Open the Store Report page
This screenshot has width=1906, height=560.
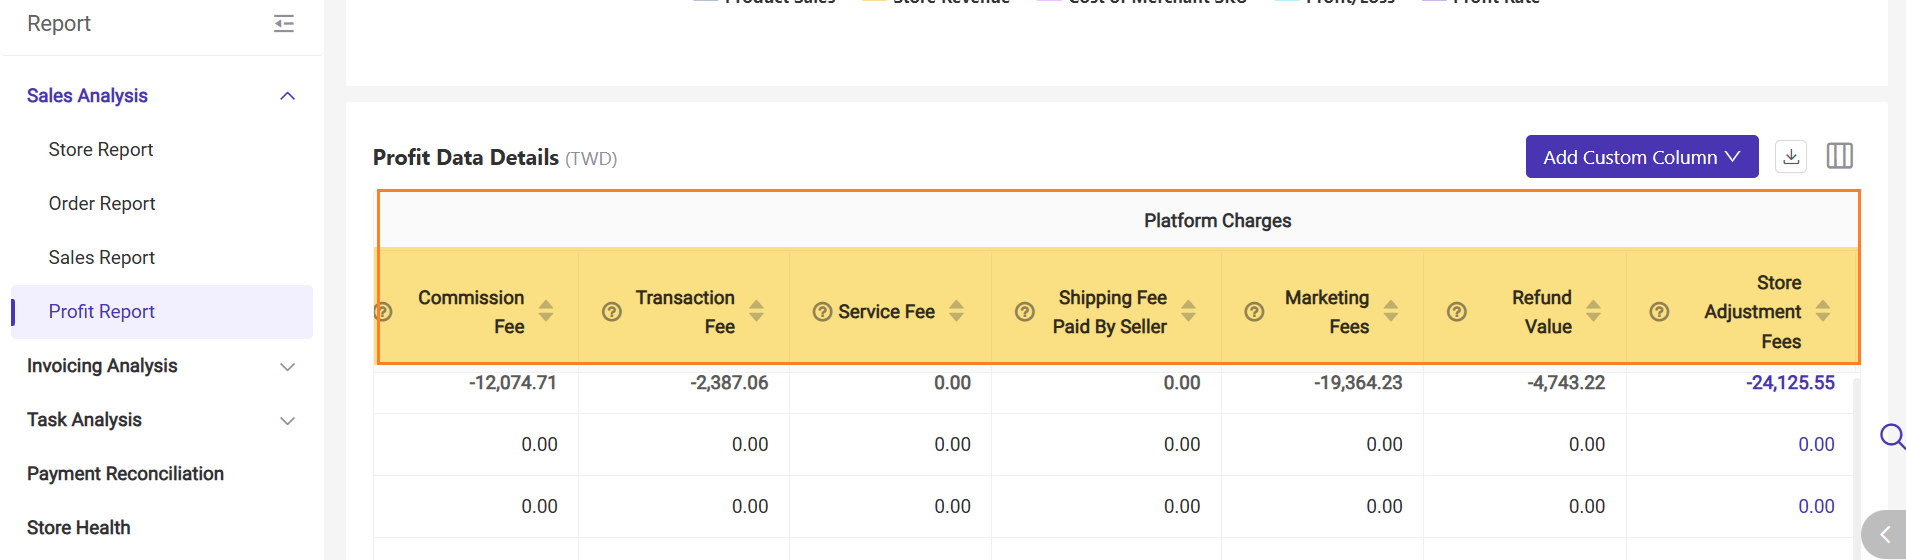(x=101, y=150)
